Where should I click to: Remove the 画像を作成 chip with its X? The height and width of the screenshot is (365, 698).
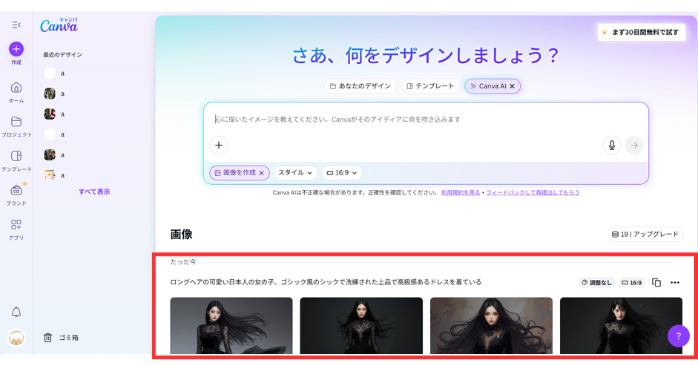coord(262,173)
